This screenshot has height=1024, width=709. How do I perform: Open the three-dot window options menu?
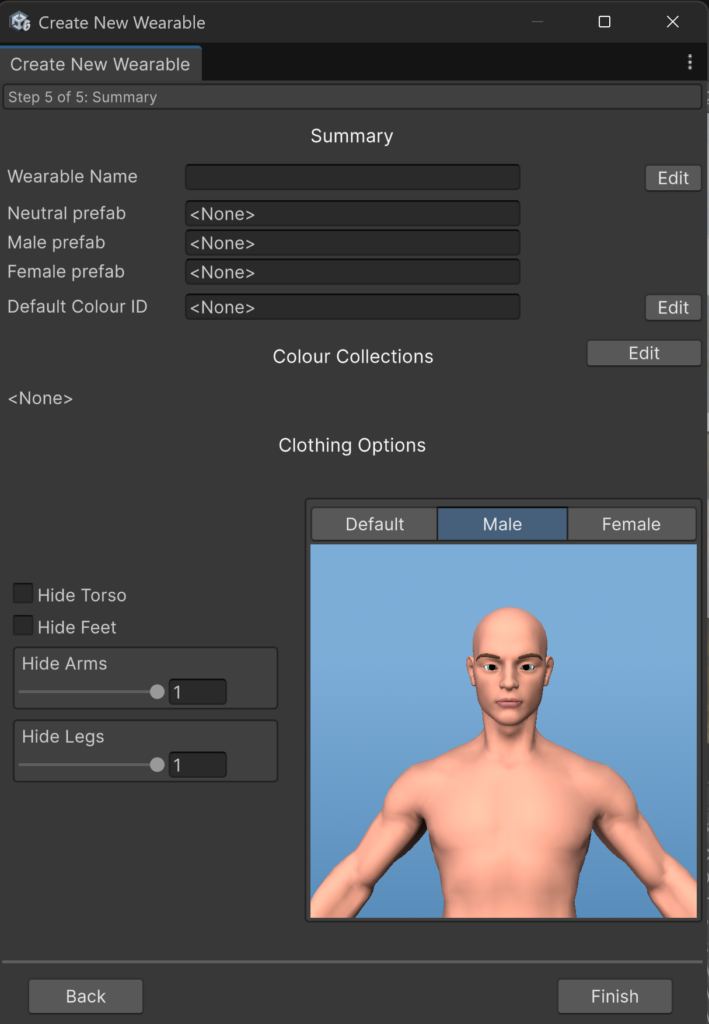tap(689, 63)
